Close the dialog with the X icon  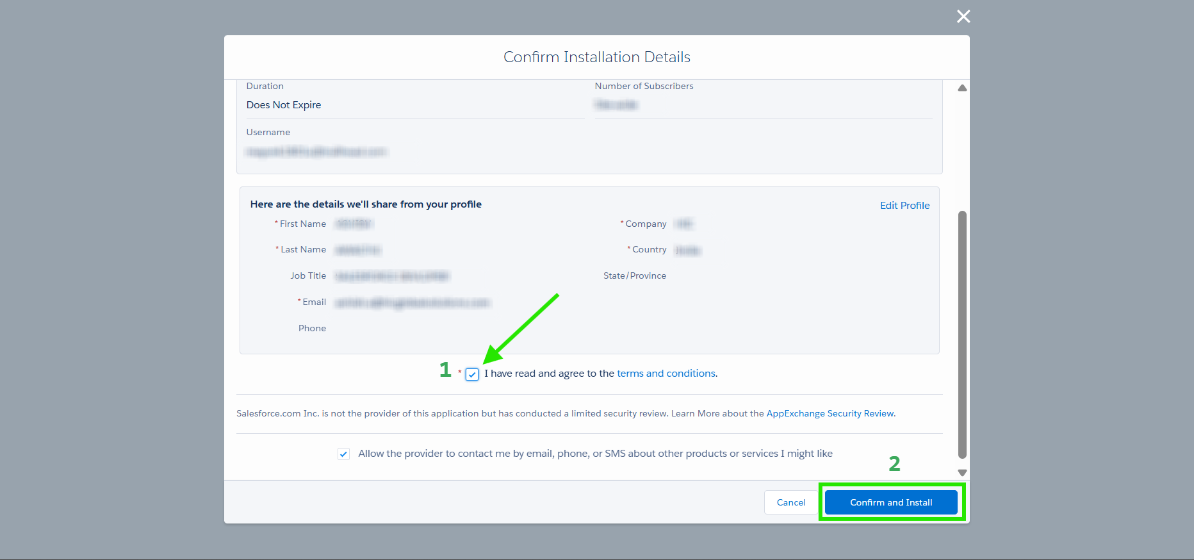(x=963, y=17)
